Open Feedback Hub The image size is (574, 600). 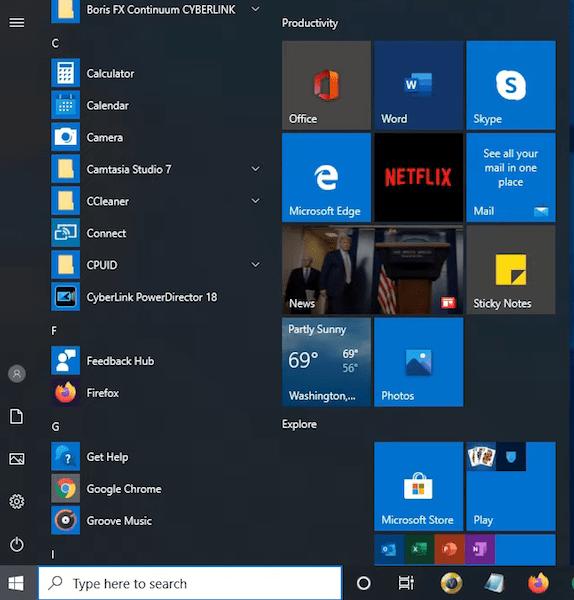[x=157, y=360]
